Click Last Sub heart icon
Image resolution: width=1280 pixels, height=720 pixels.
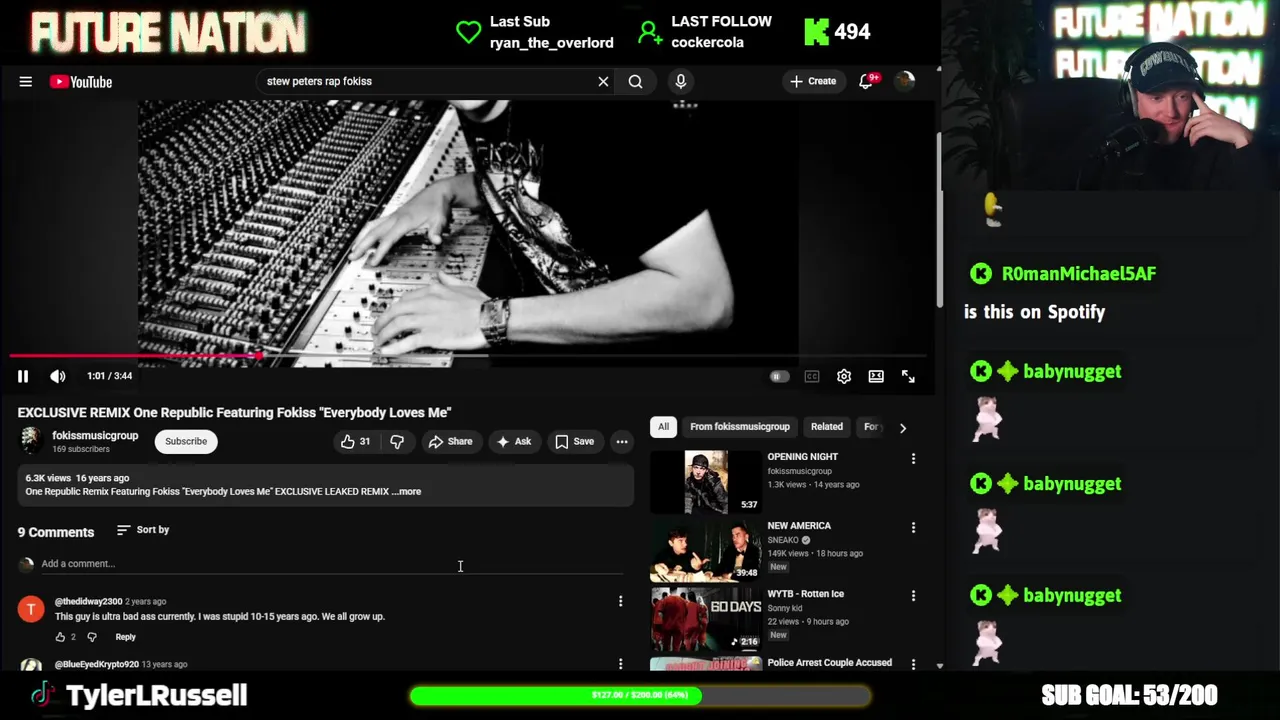point(468,32)
